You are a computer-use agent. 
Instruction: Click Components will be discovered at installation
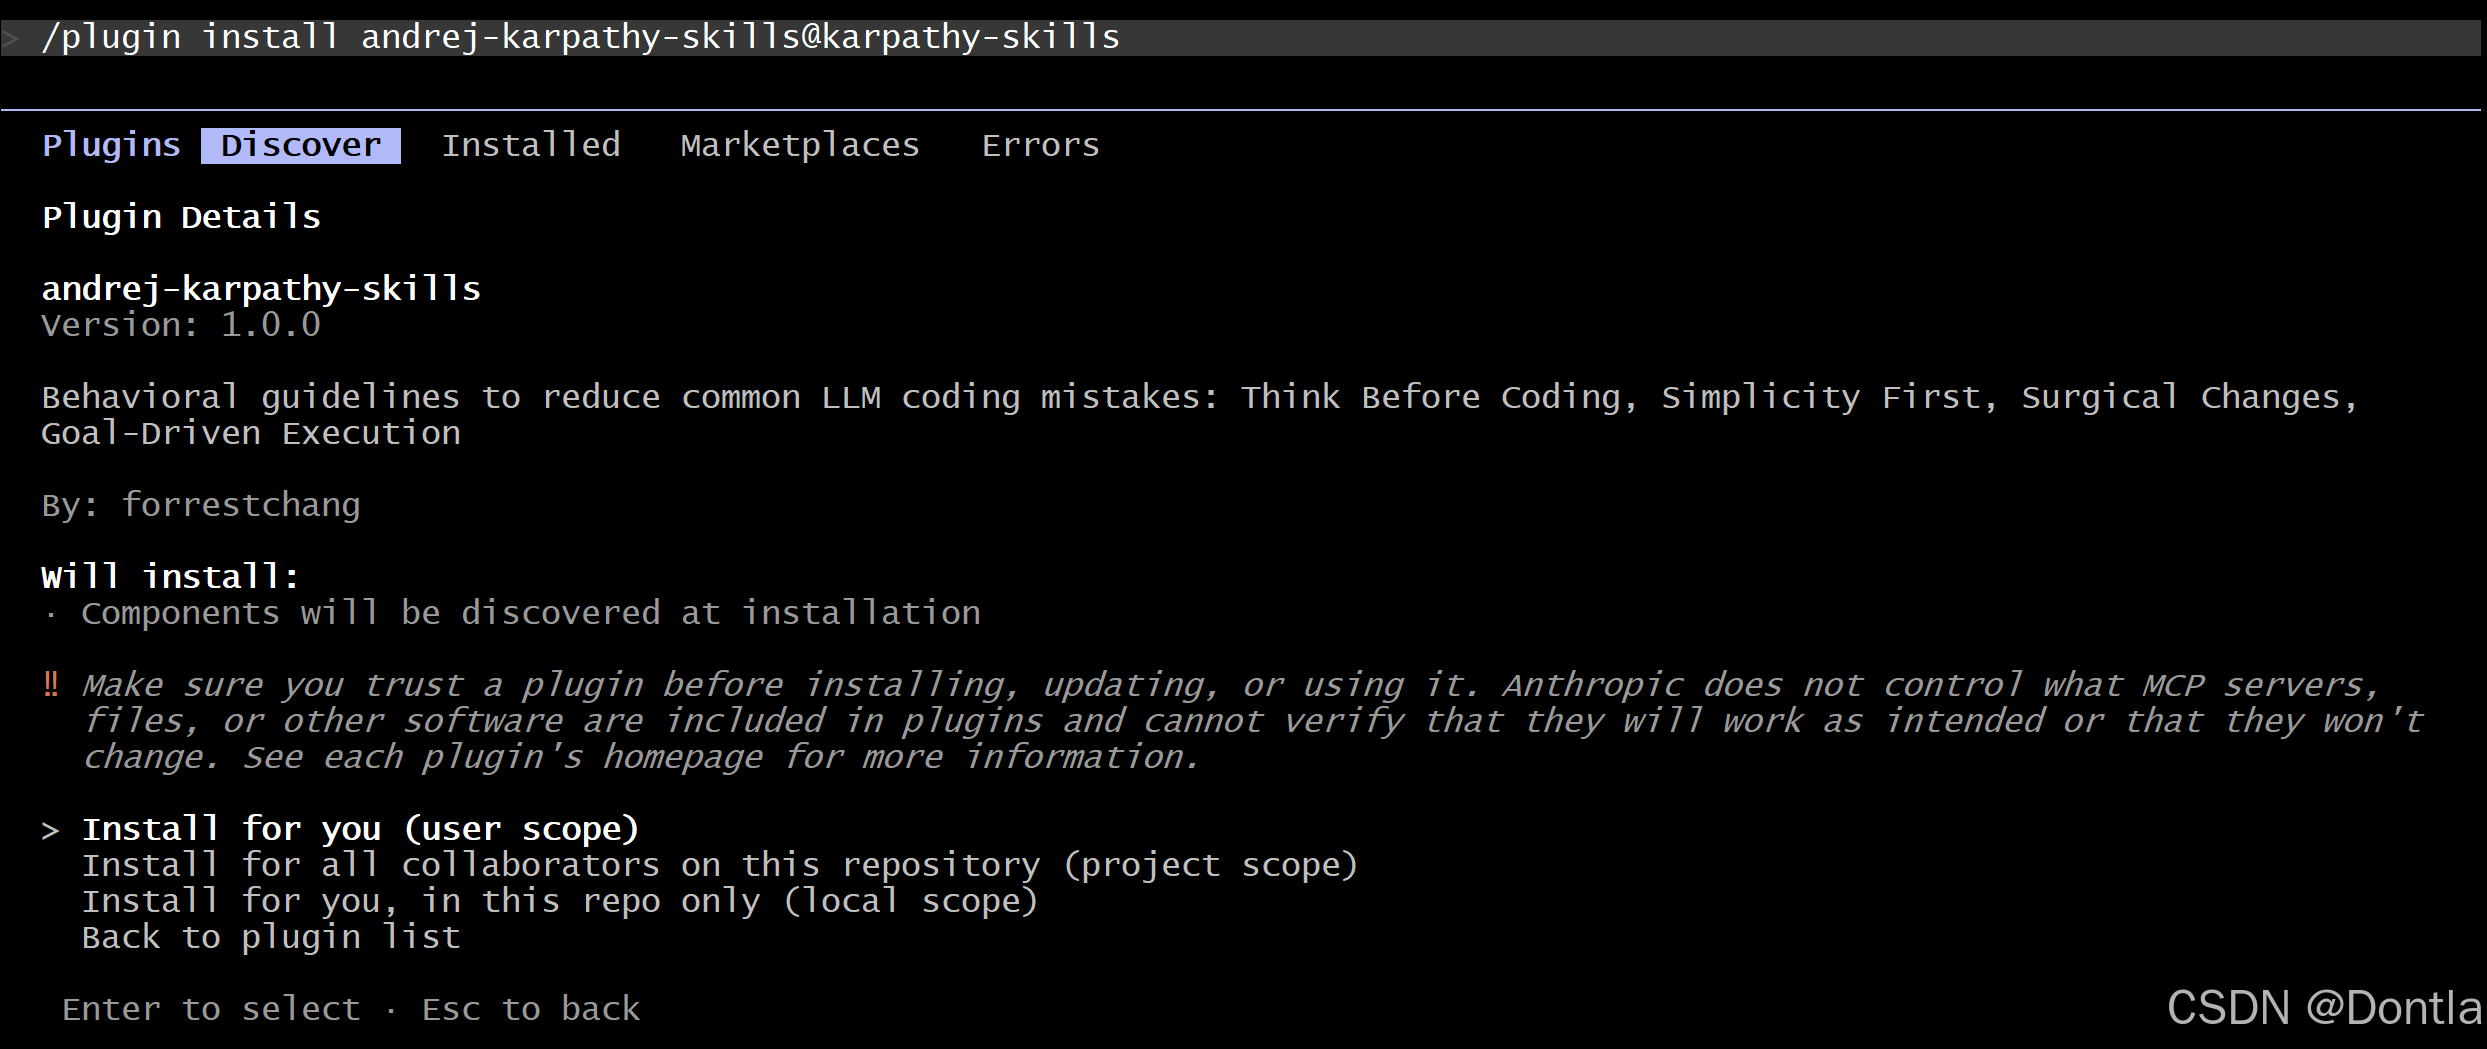click(531, 613)
